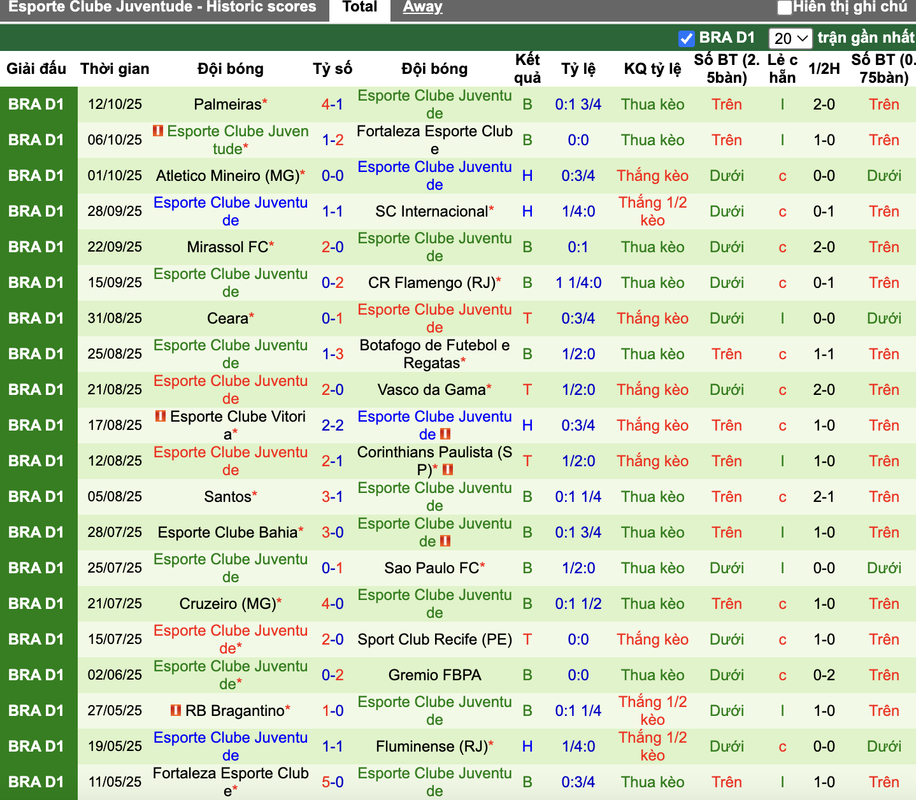The image size is (916, 800).
Task: Click red card icon before RB Bragantino
Action: (x=175, y=711)
